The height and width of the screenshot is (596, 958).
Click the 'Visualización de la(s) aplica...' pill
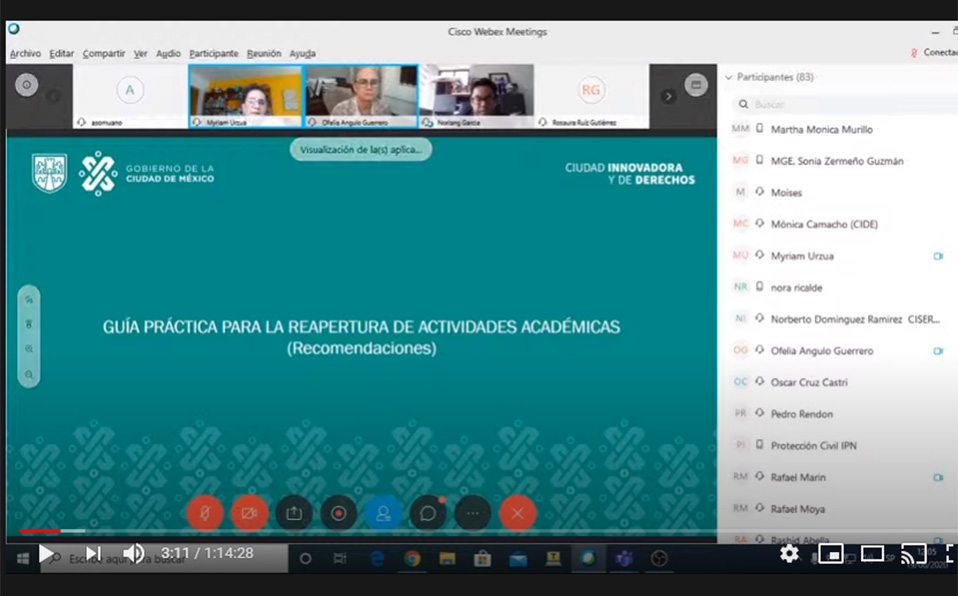pyautogui.click(x=361, y=150)
